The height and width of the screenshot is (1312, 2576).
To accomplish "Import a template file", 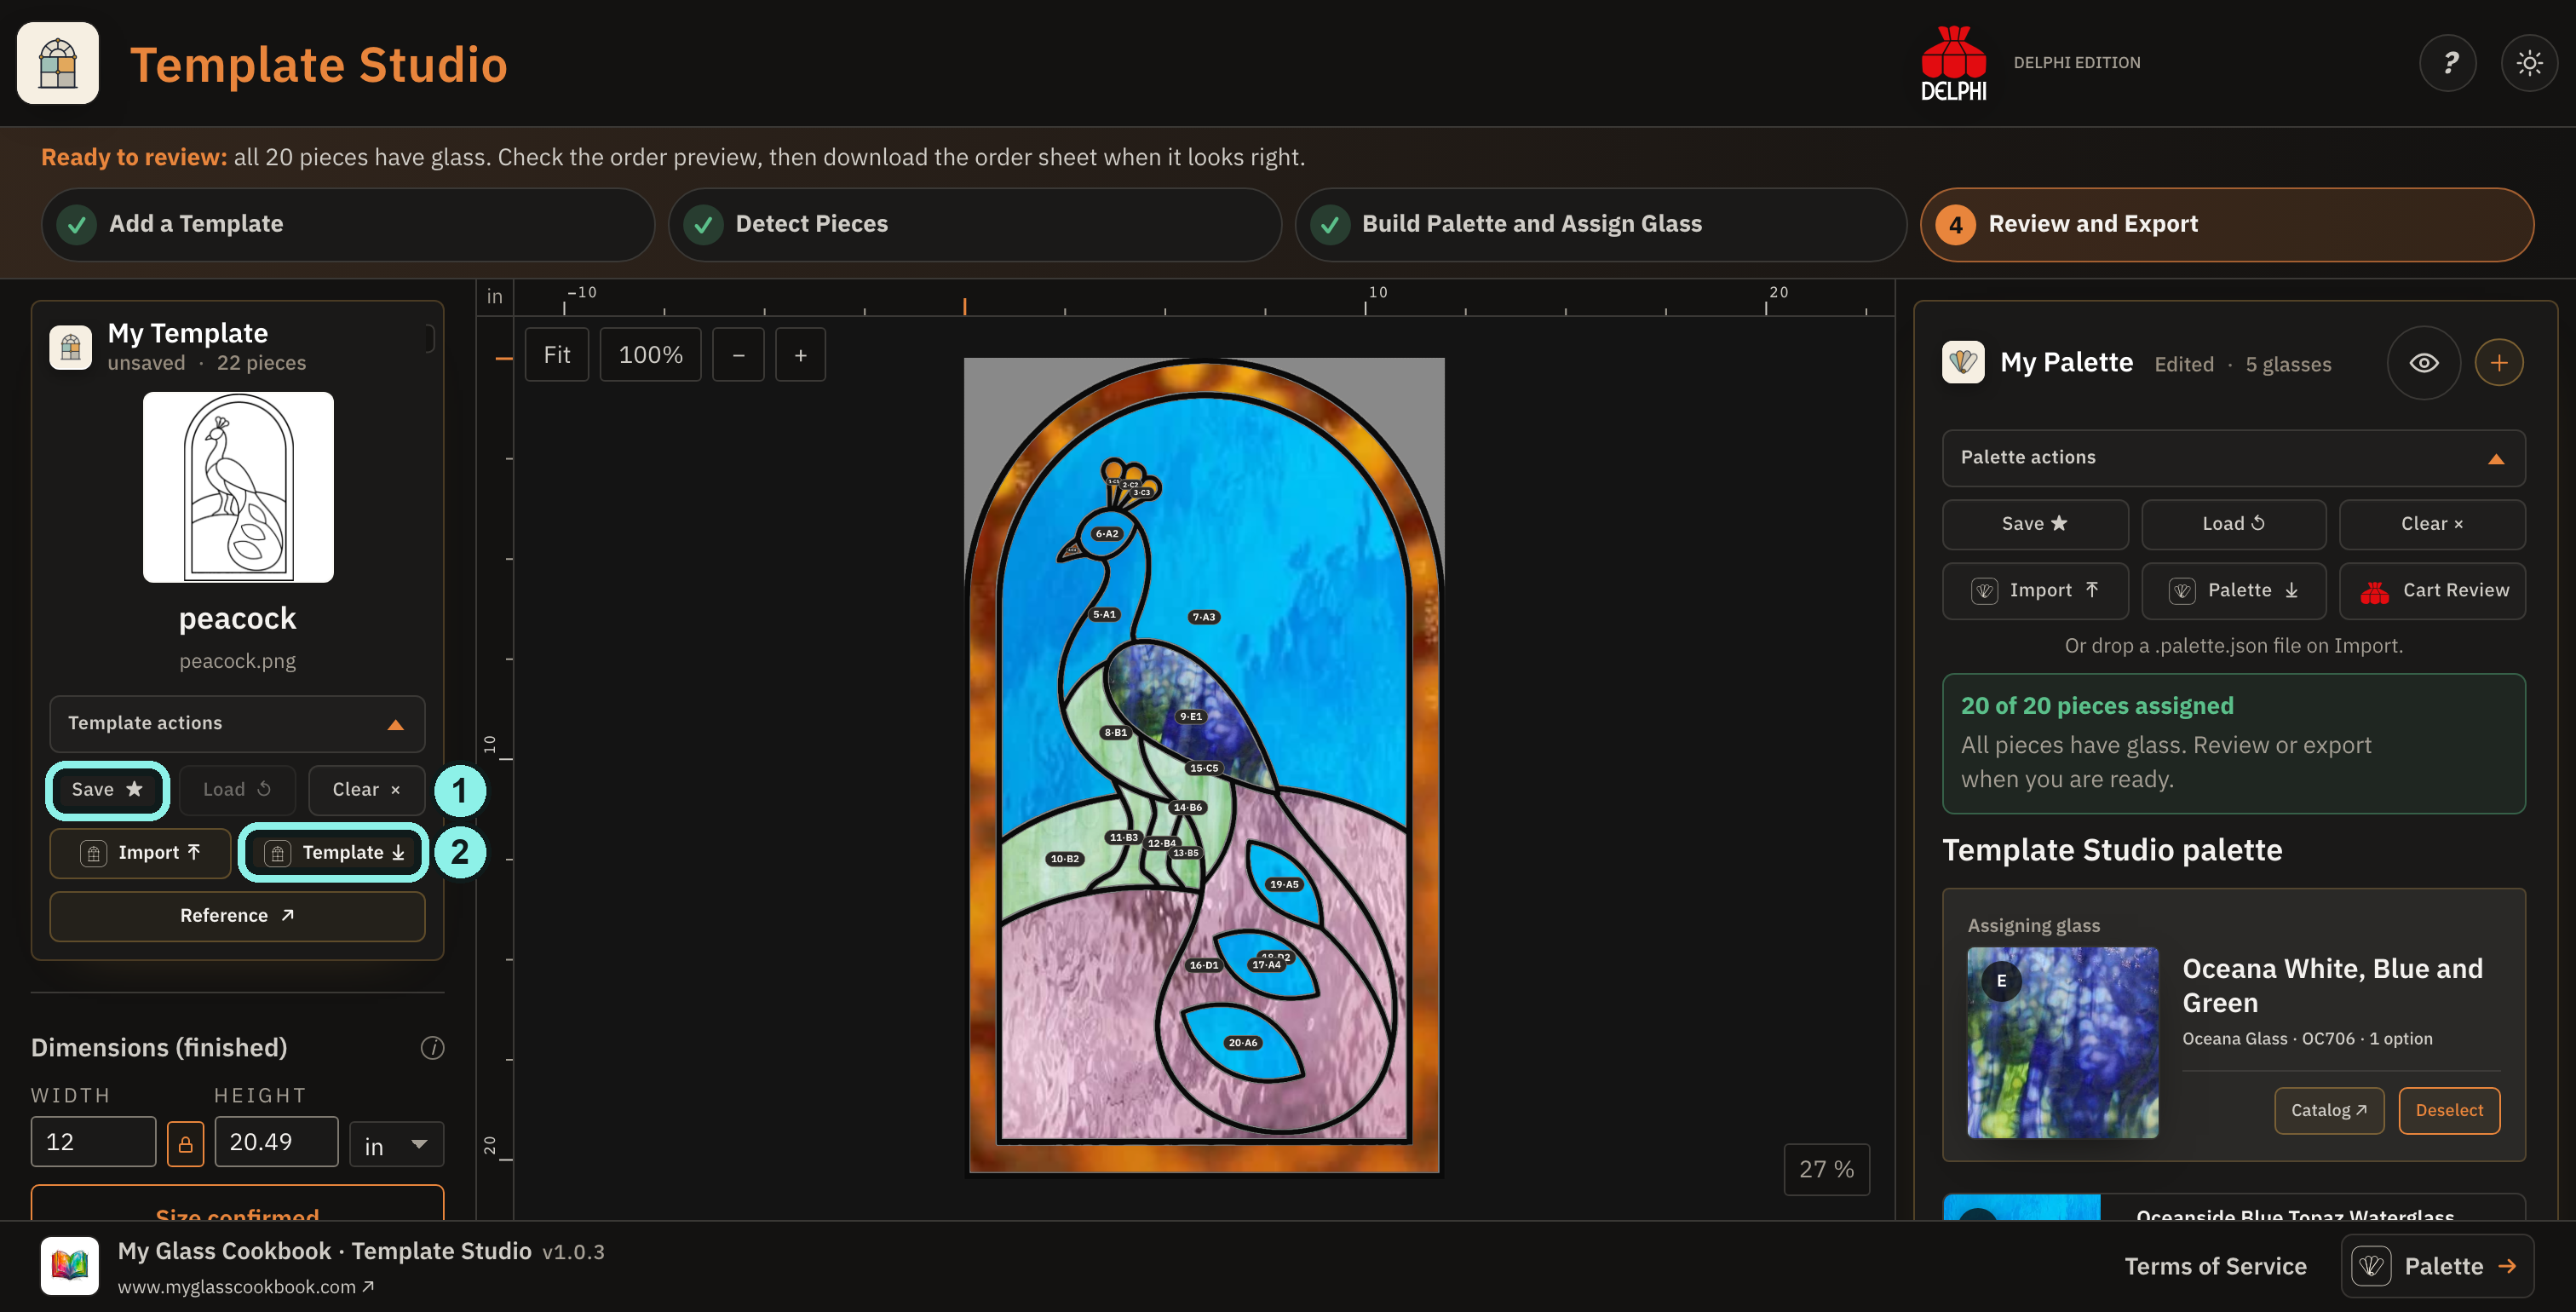I will pyautogui.click(x=140, y=853).
